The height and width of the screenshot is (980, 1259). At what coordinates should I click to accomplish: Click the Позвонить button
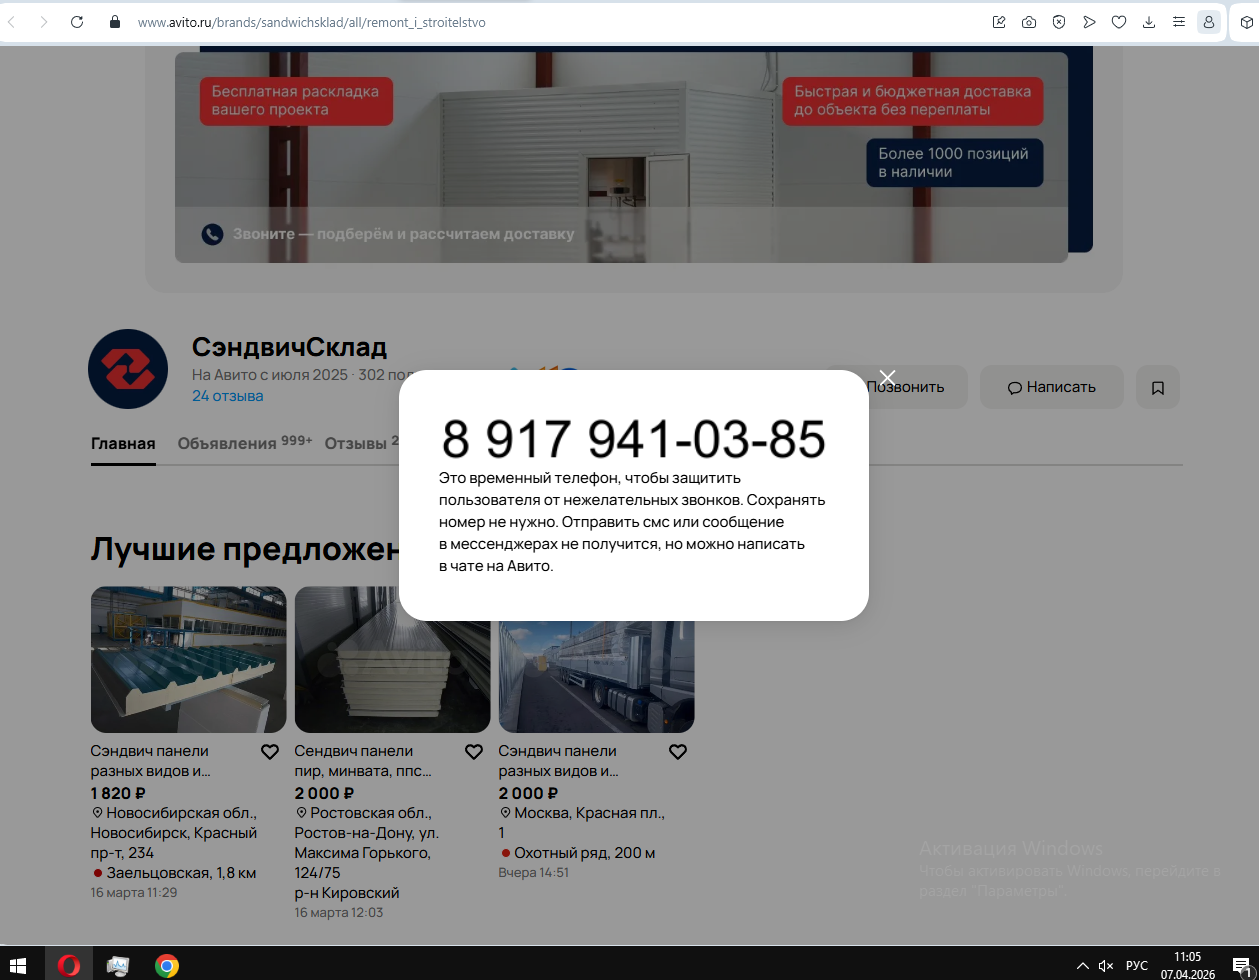[905, 387]
